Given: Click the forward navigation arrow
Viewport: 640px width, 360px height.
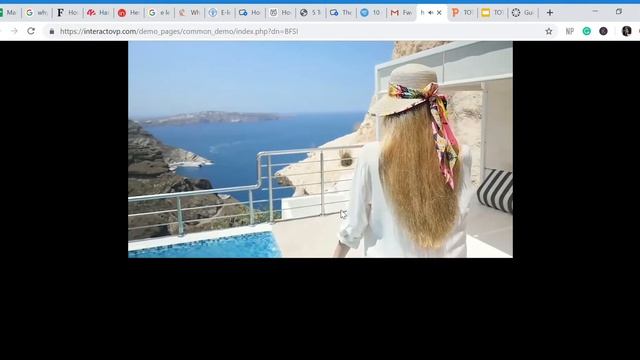Looking at the screenshot, I should (x=14, y=31).
